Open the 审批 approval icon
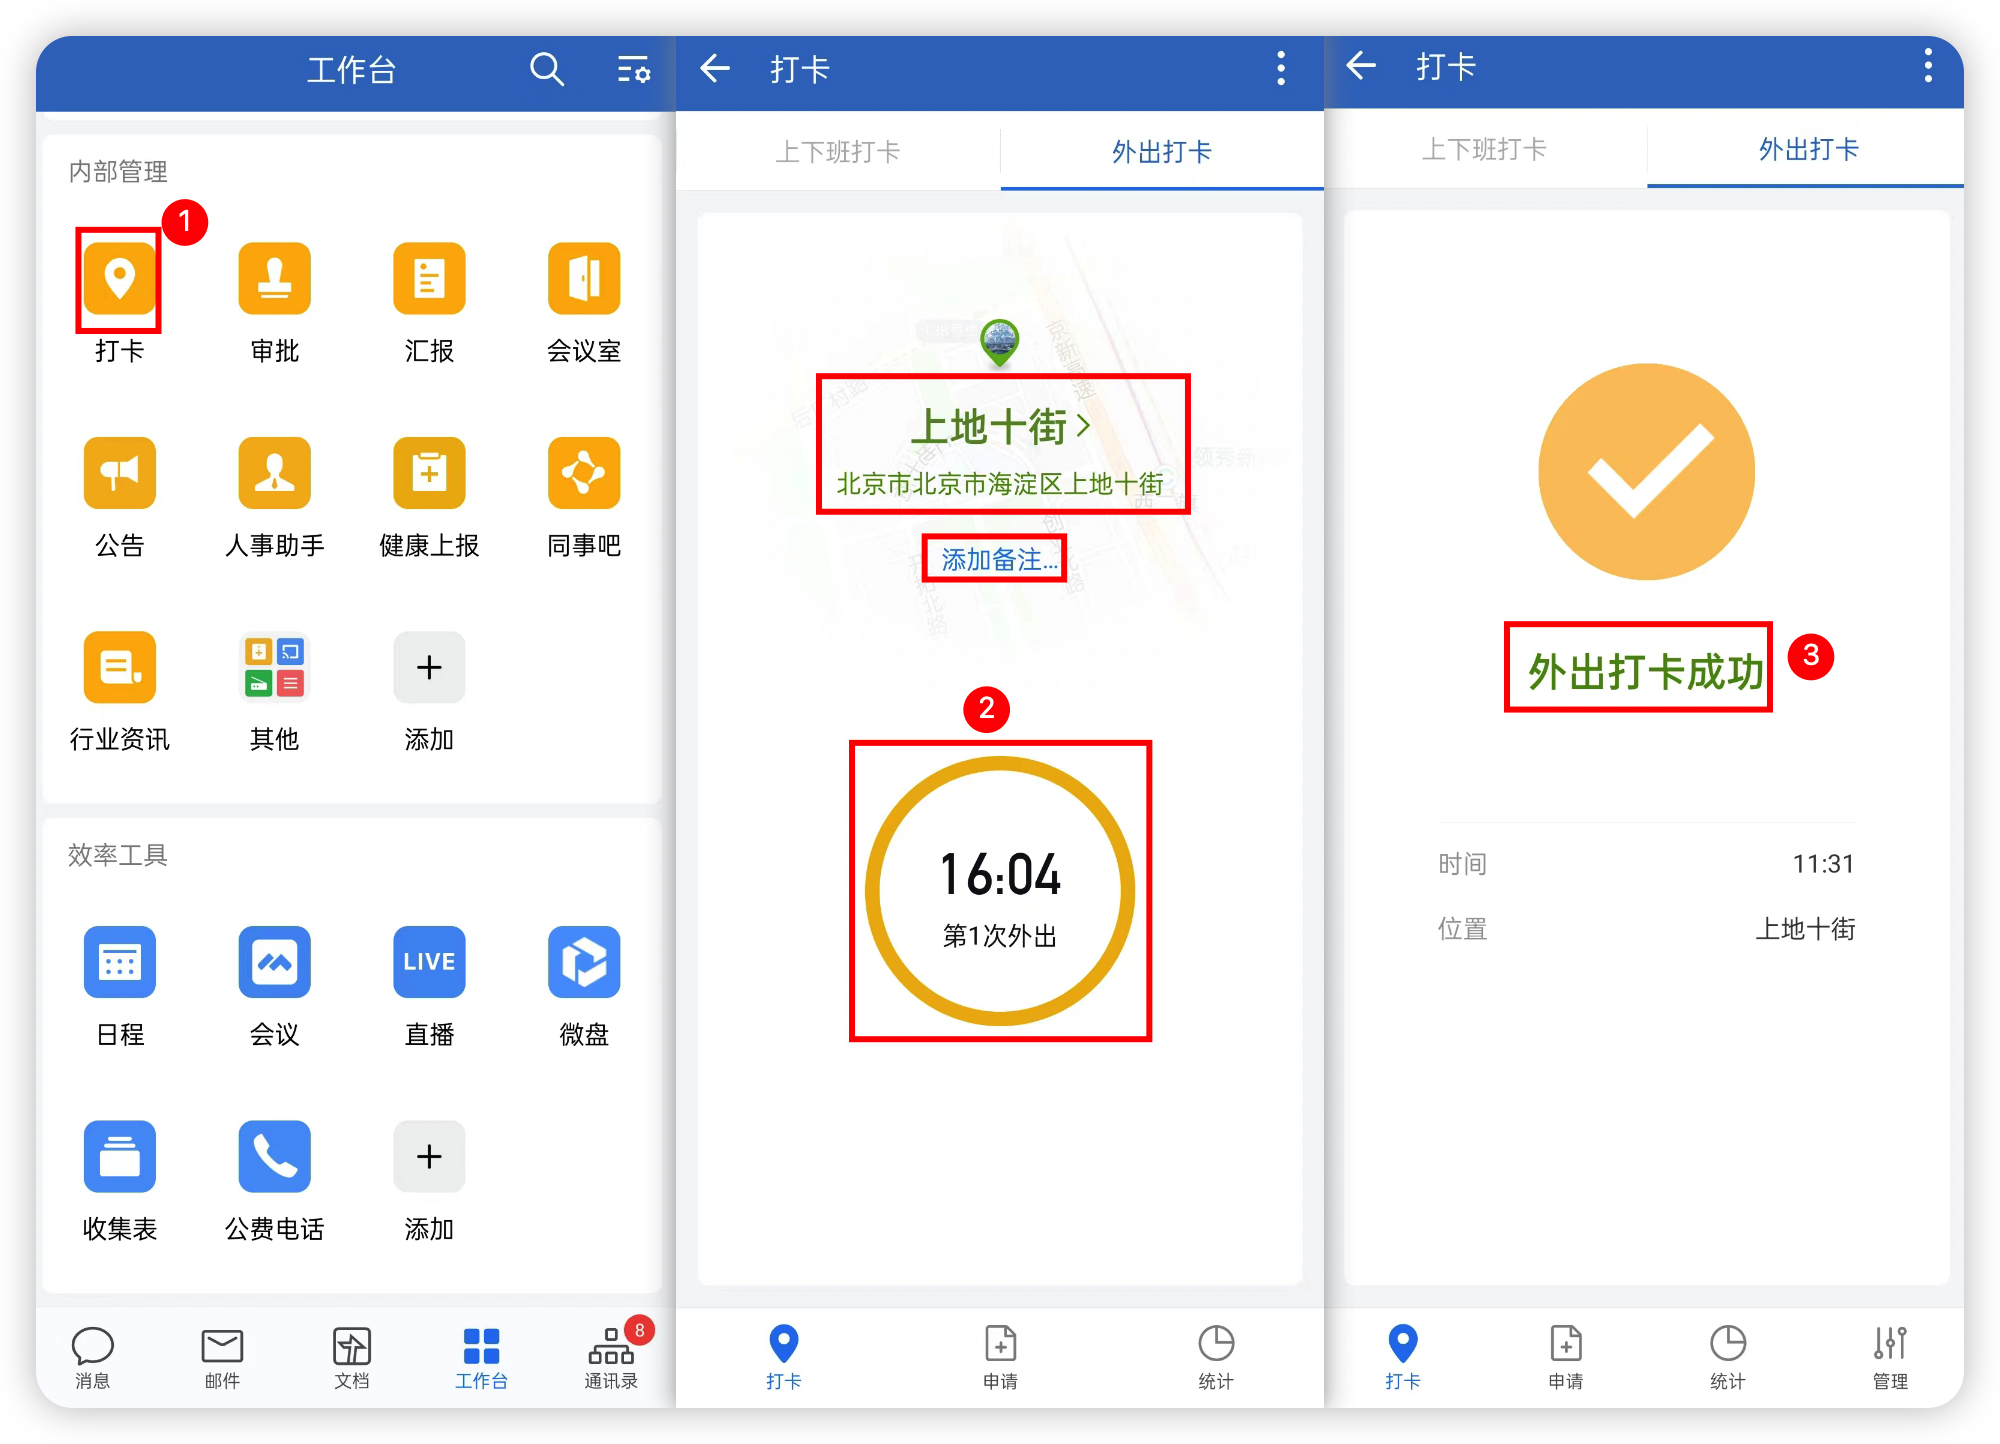This screenshot has height=1444, width=2000. [274, 280]
